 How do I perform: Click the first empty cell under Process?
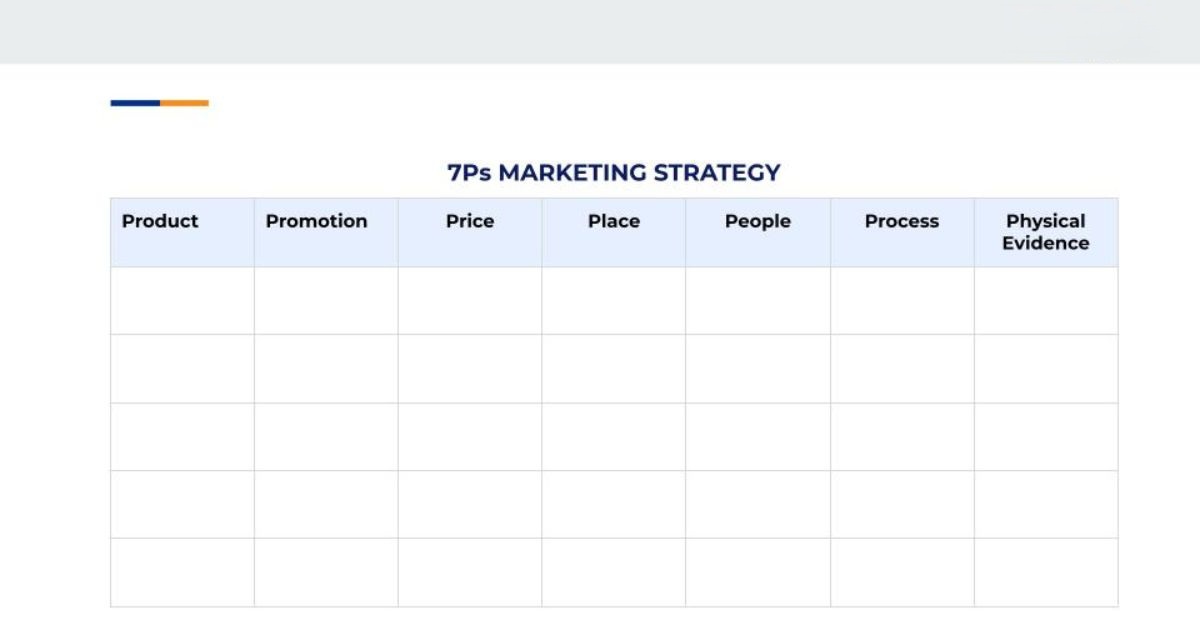pyautogui.click(x=902, y=301)
